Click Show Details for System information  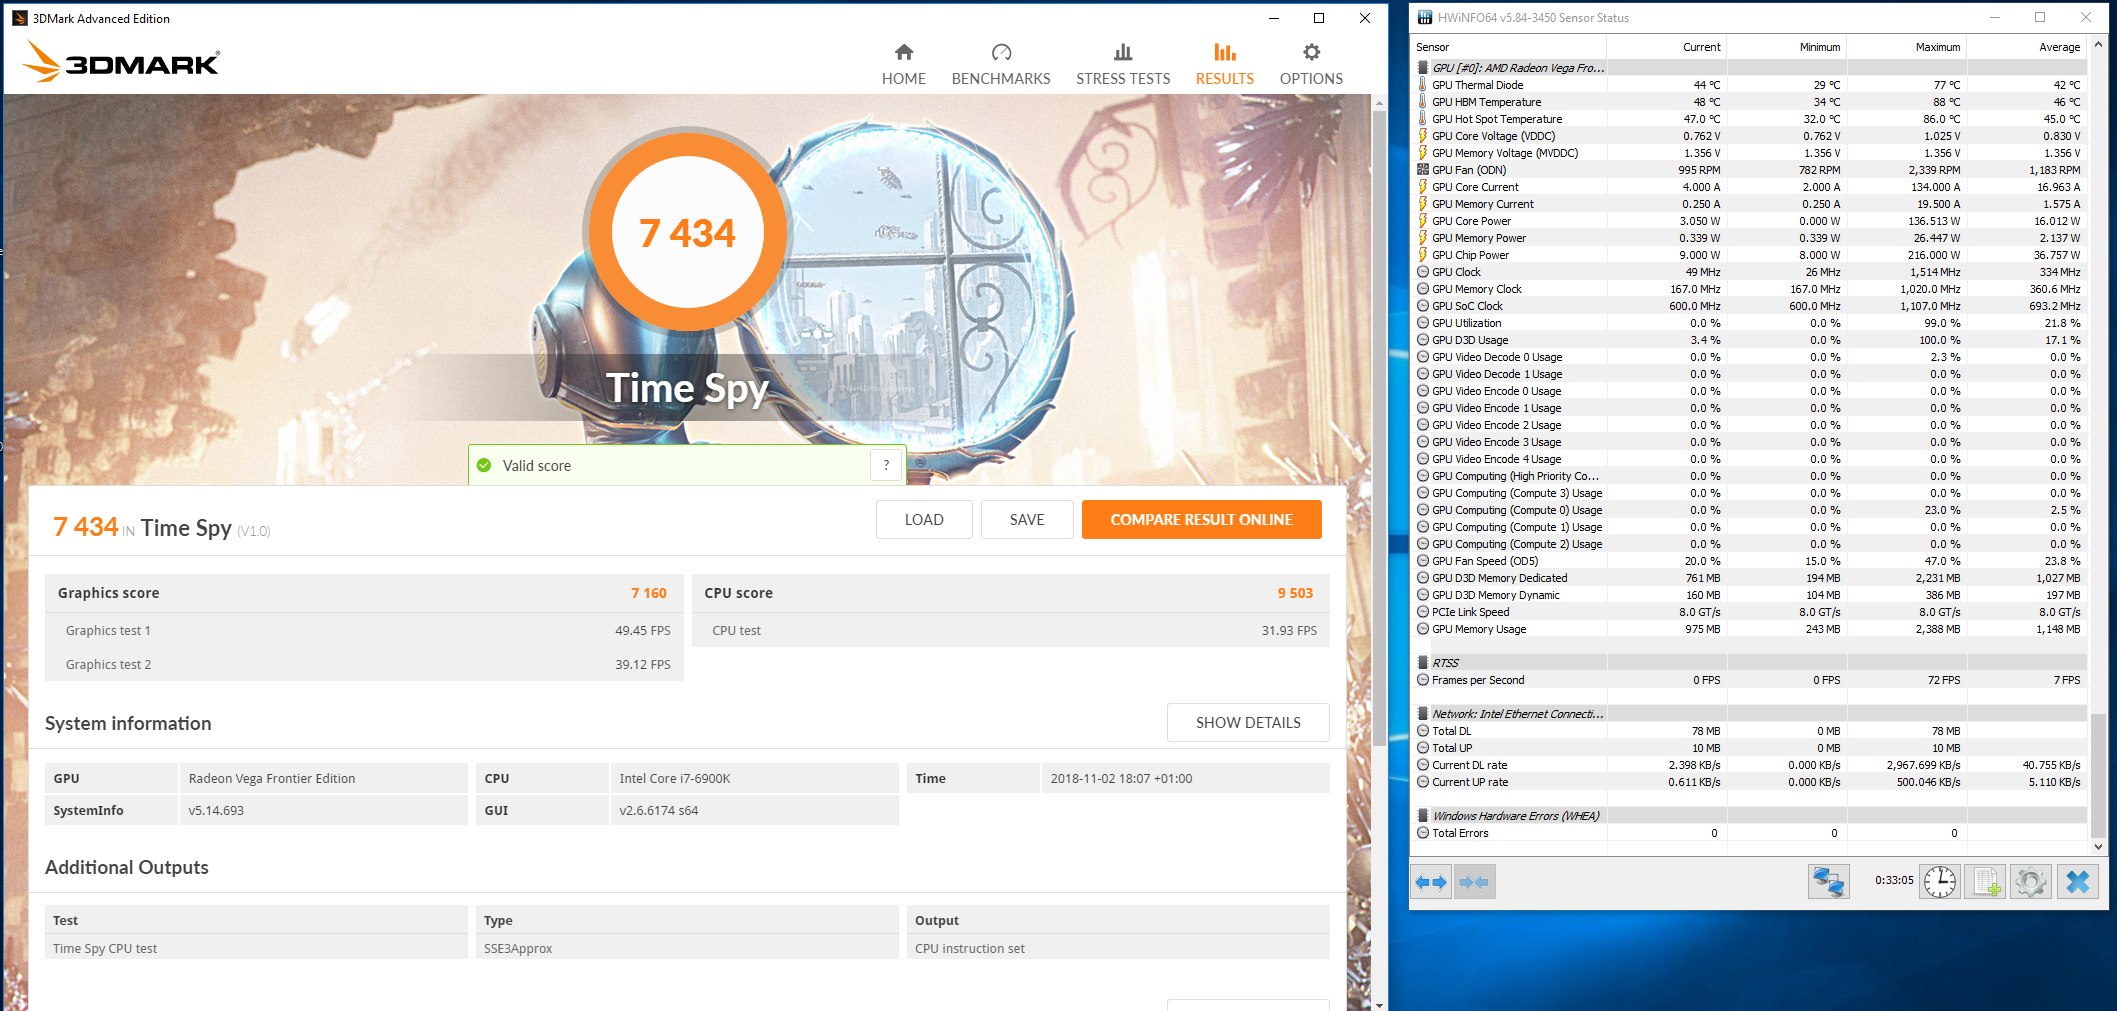[x=1248, y=722]
